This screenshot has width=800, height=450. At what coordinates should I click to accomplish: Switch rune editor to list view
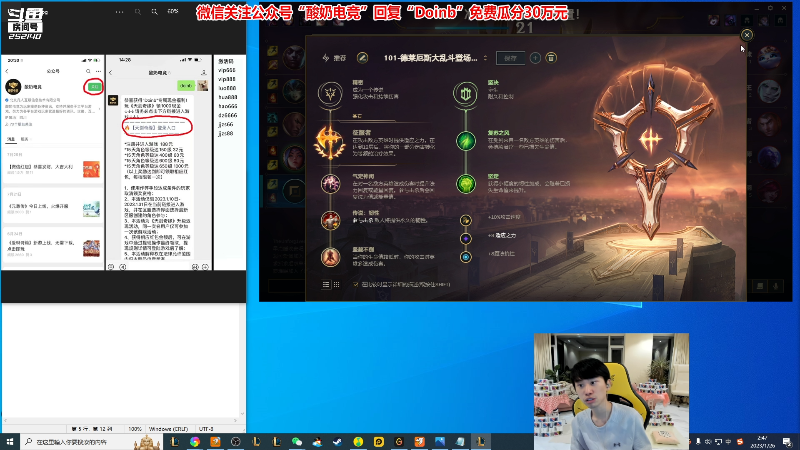click(x=326, y=285)
